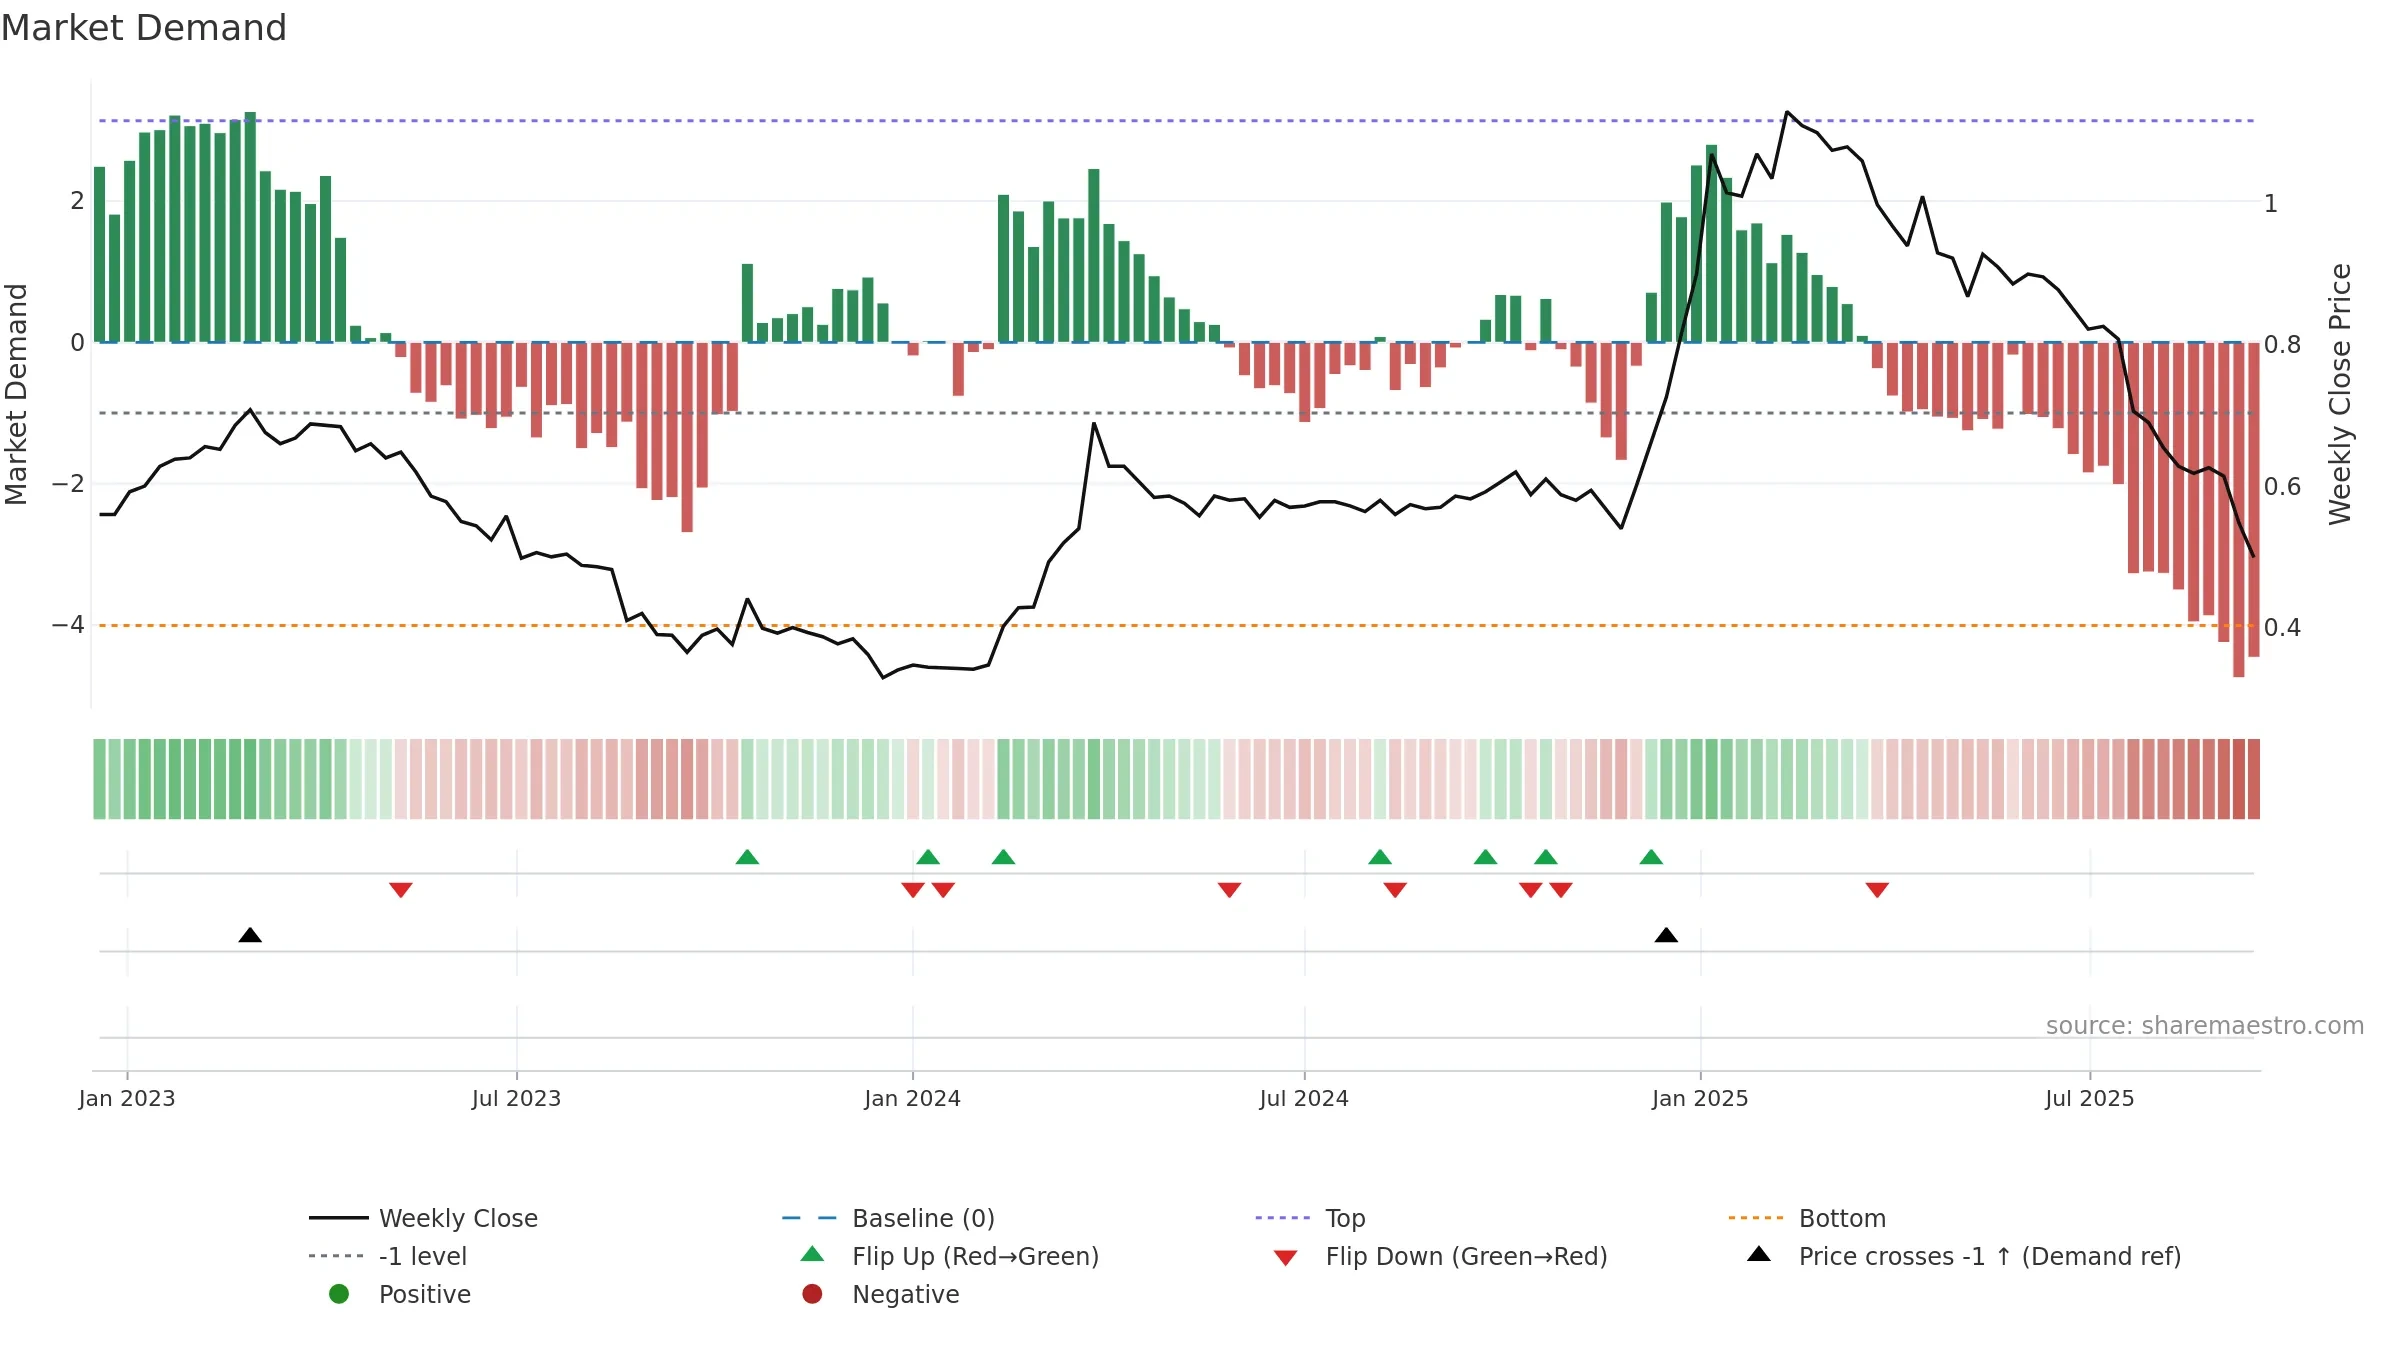Click the 0.4 tick on right price axis
This screenshot has height=1350, width=2400.
pos(2282,627)
